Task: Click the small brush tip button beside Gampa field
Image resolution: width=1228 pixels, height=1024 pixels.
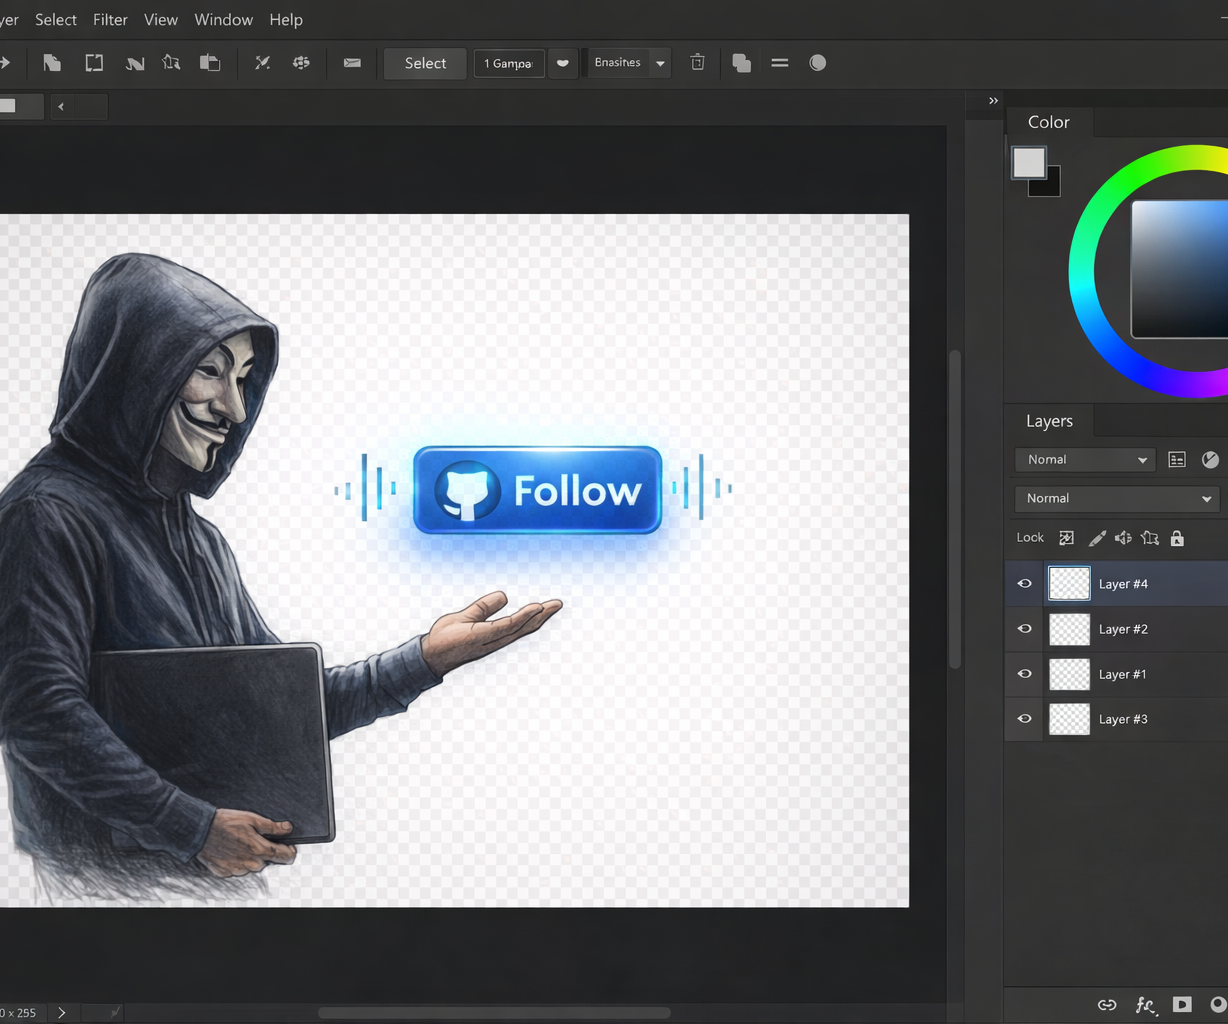Action: [563, 63]
